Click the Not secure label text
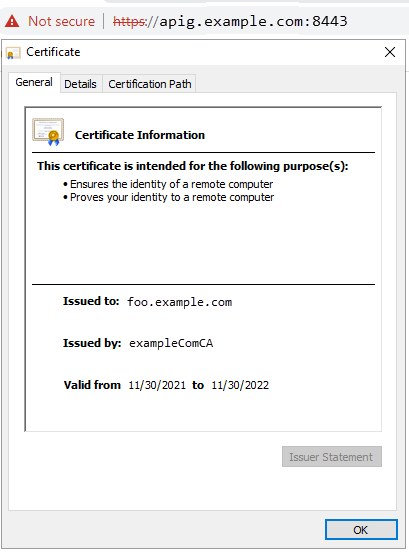 (x=62, y=21)
